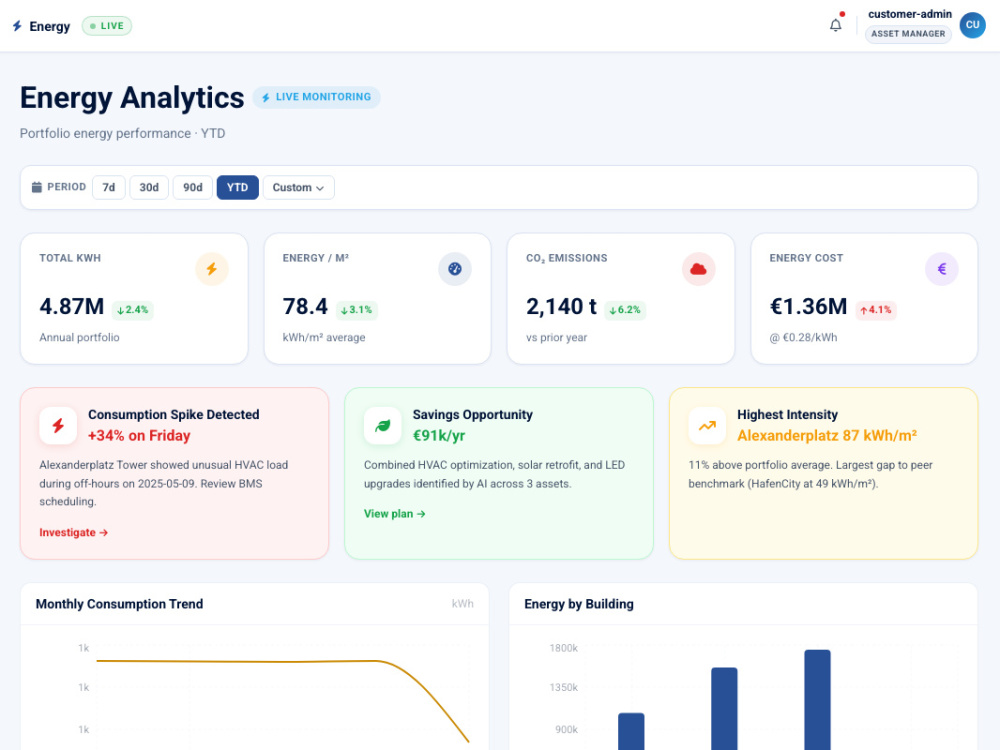The height and width of the screenshot is (750, 1000).
Task: Click the €1.36M energy cost value
Action: (808, 307)
